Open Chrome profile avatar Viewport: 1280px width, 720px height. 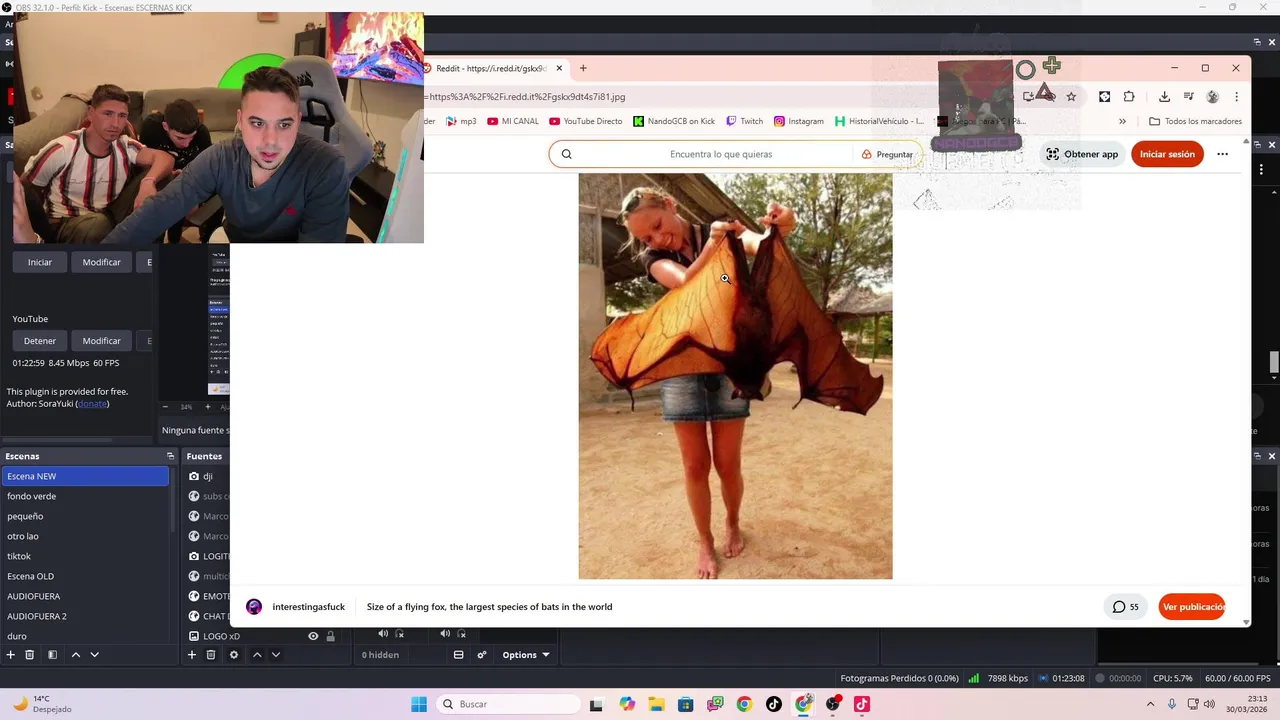1213,97
